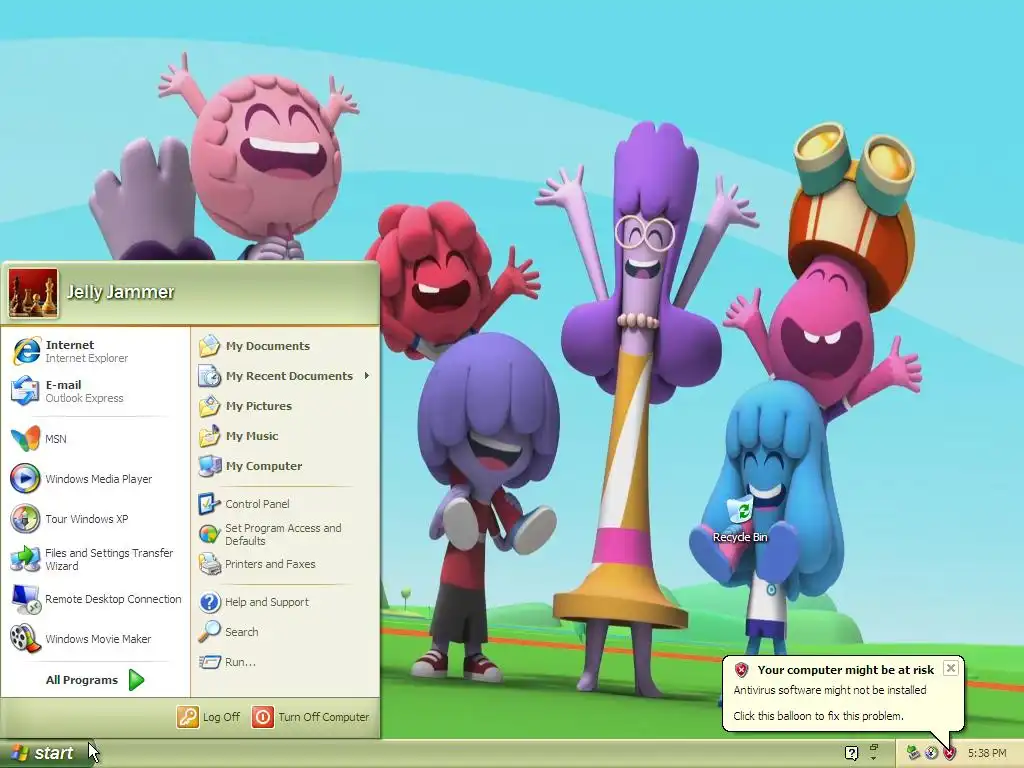Viewport: 1024px width, 768px height.
Task: Click the language bar help icon
Action: coord(851,753)
